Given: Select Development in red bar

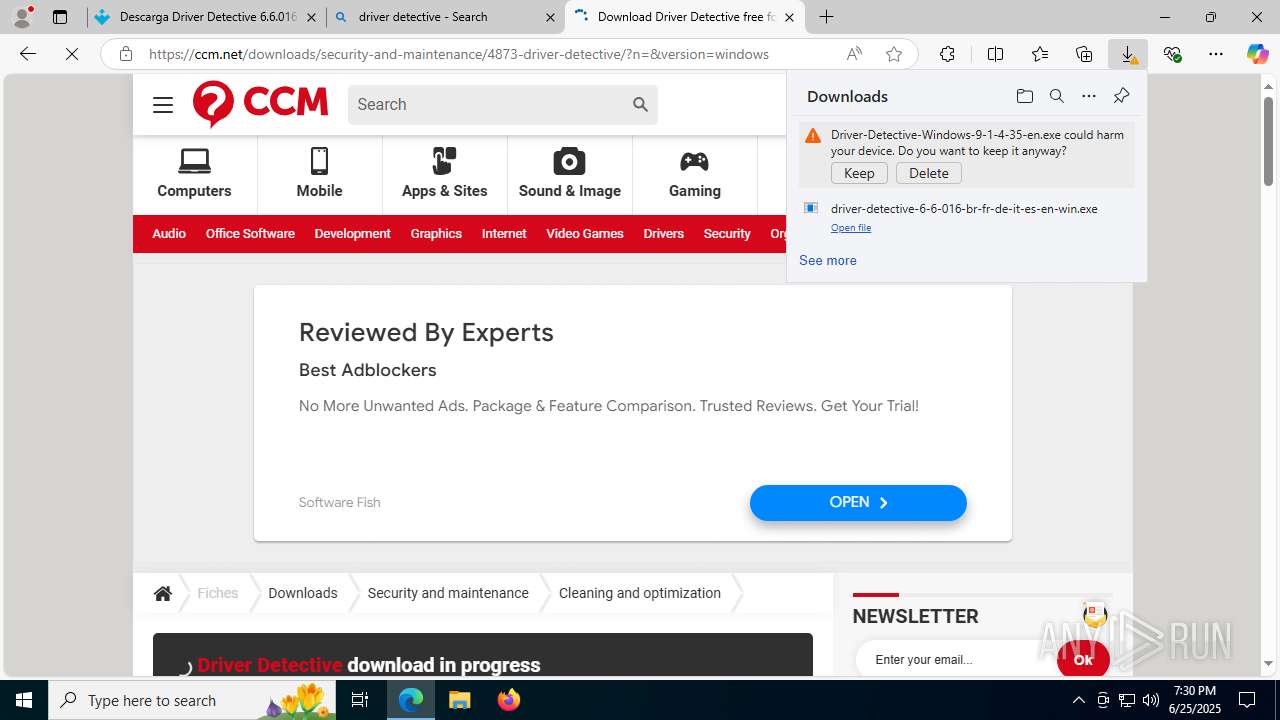Looking at the screenshot, I should click(x=352, y=234).
